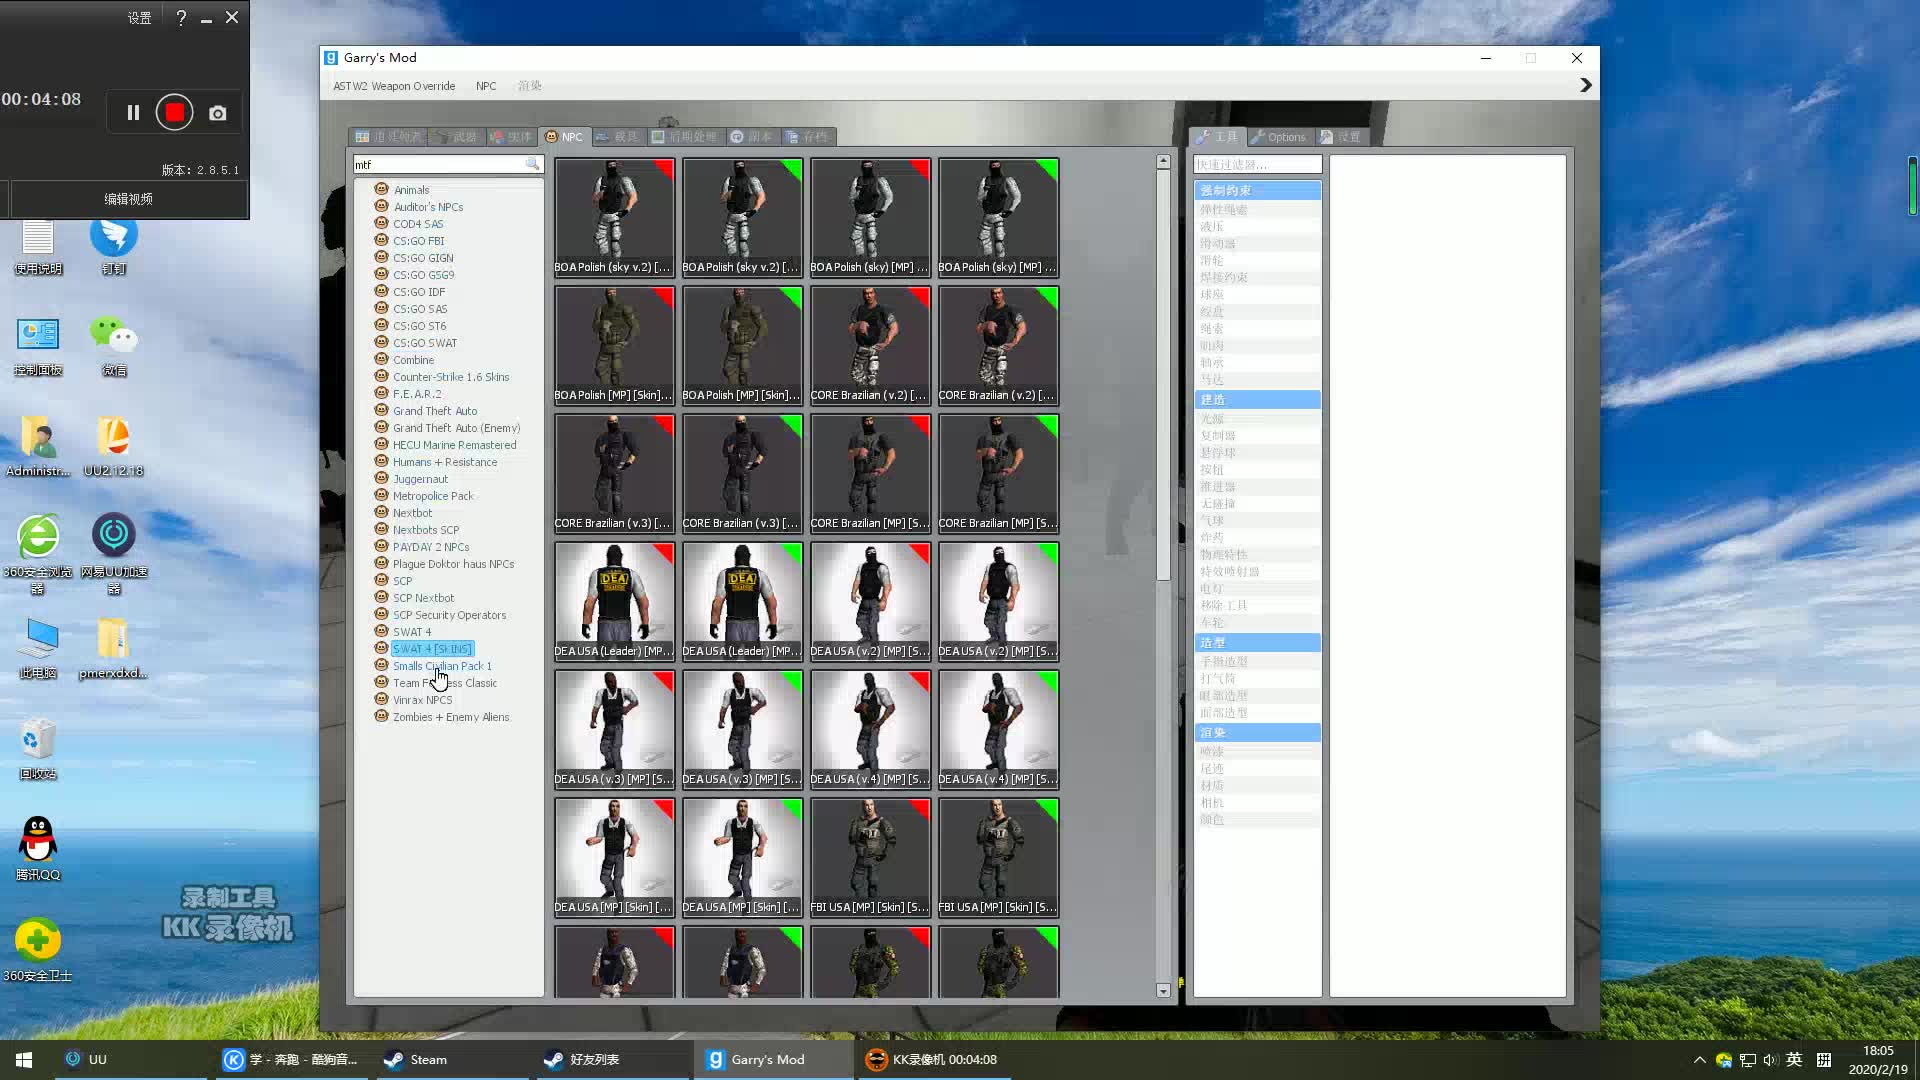Collapse the 造型 tool category header

coord(1257,642)
